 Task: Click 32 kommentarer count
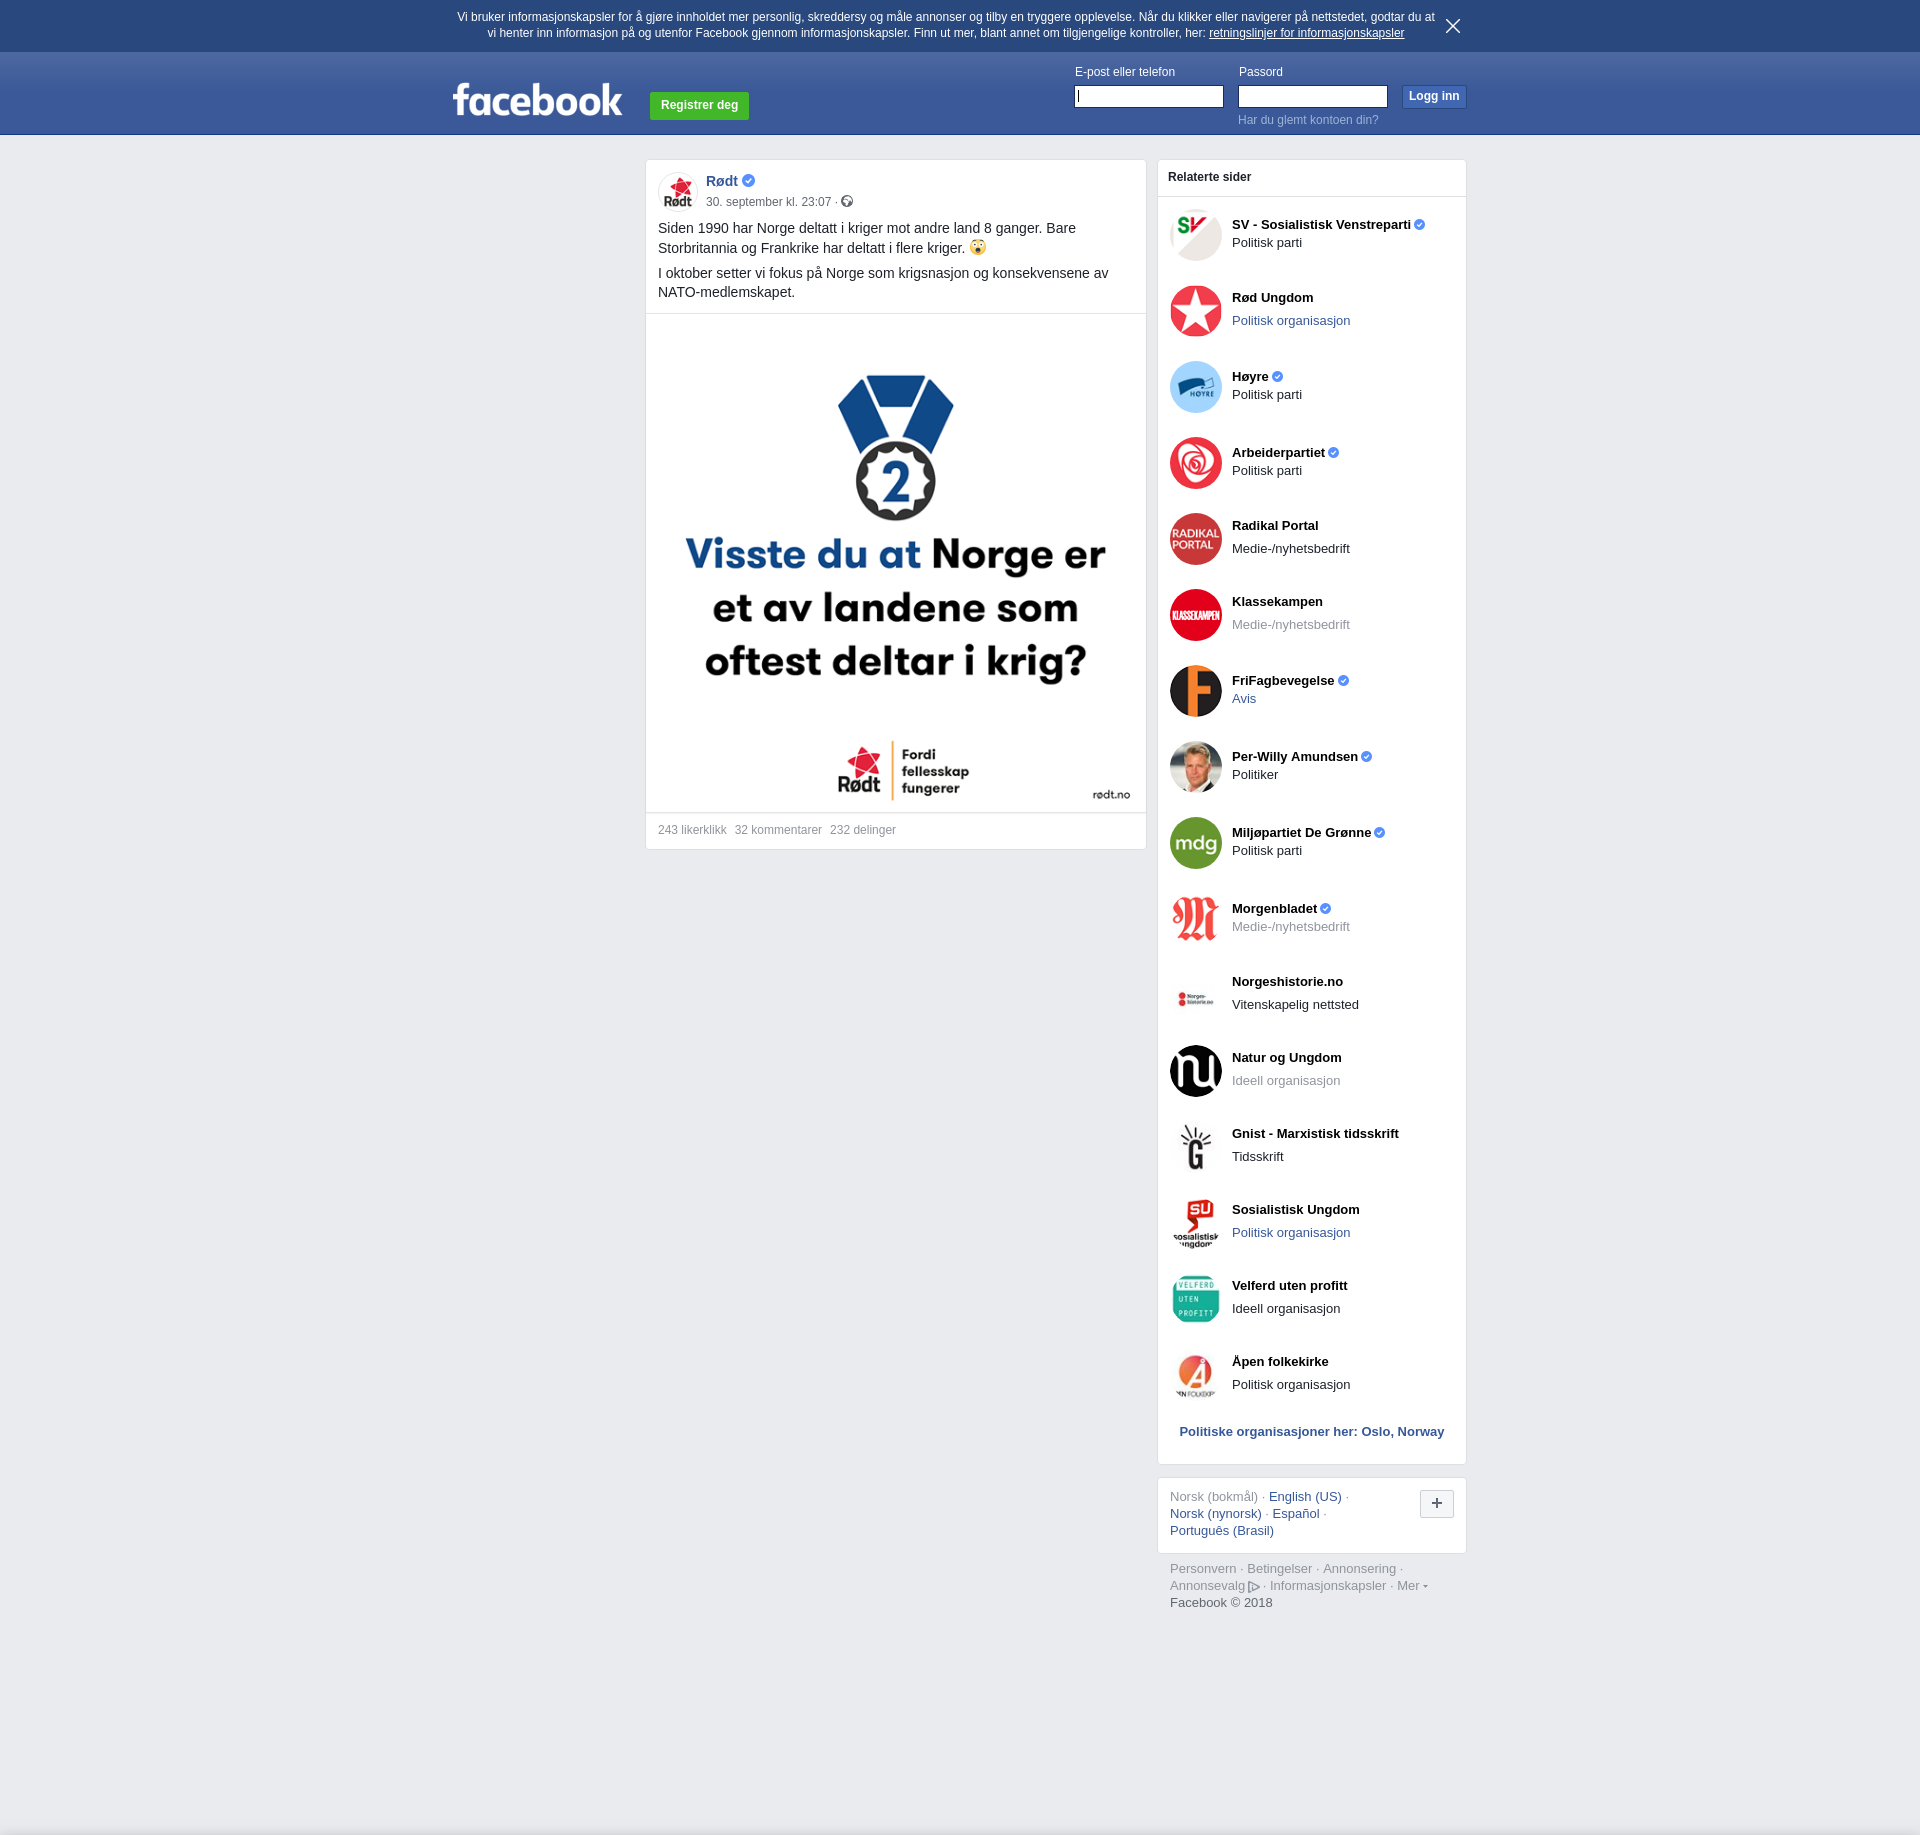[778, 830]
